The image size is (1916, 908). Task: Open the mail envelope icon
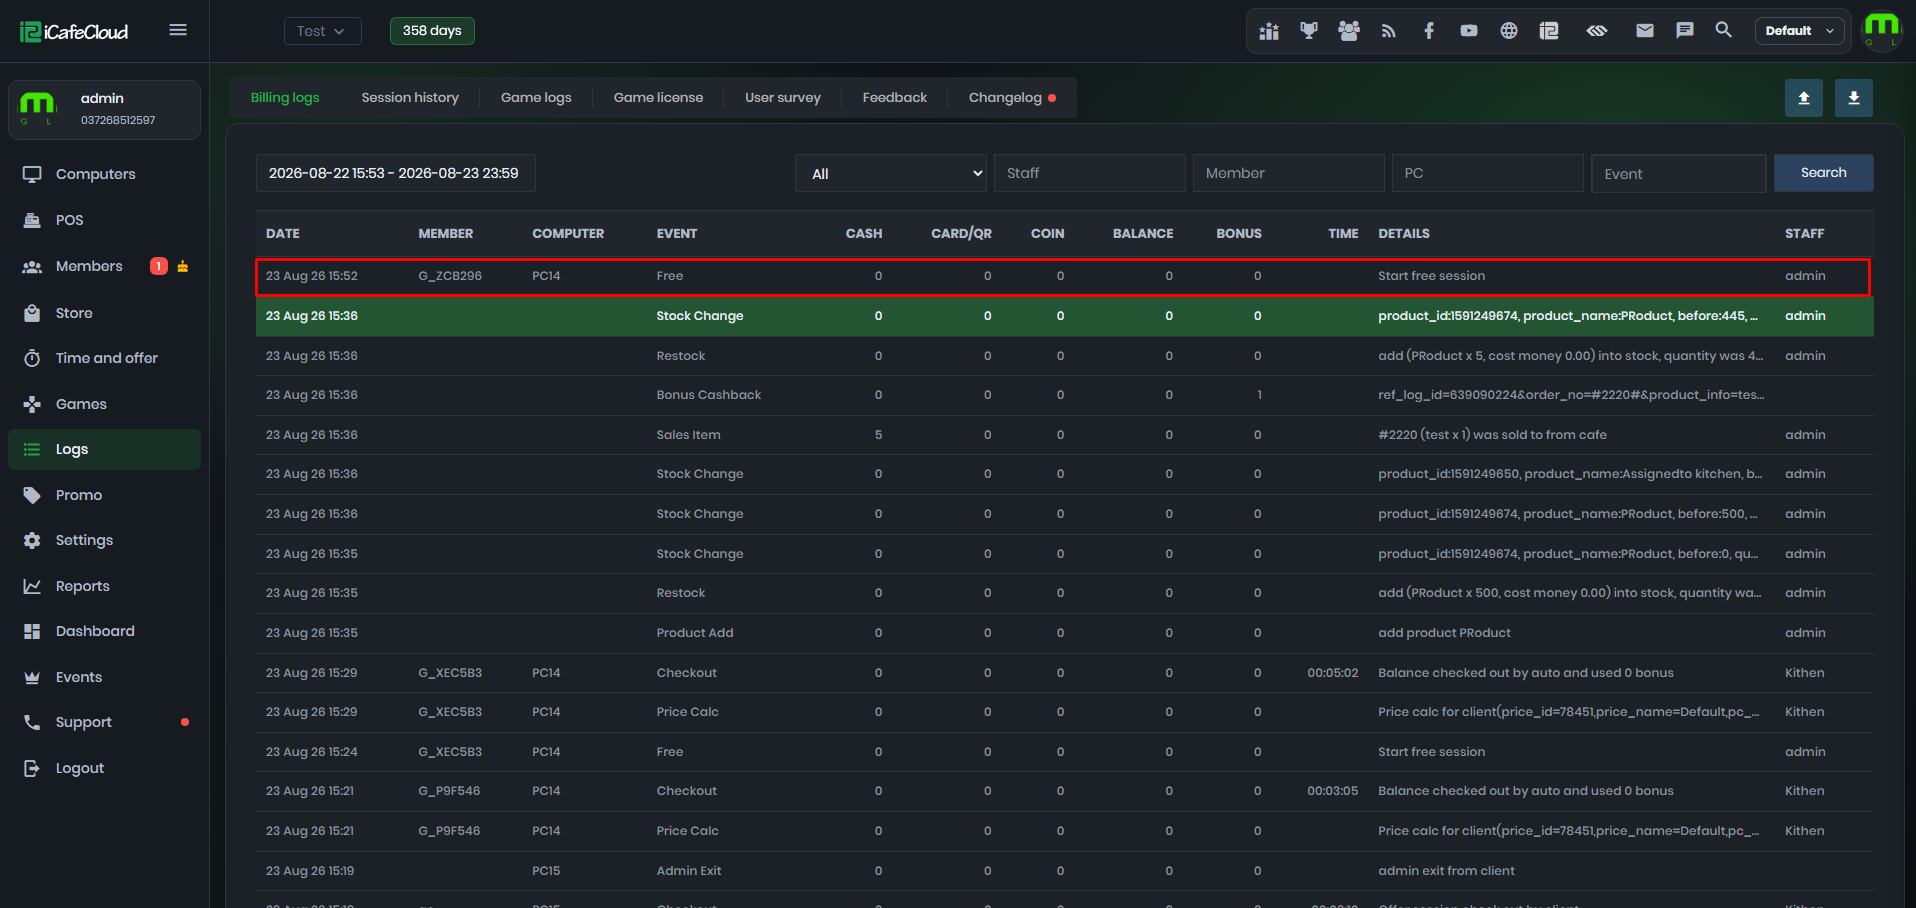coord(1645,31)
